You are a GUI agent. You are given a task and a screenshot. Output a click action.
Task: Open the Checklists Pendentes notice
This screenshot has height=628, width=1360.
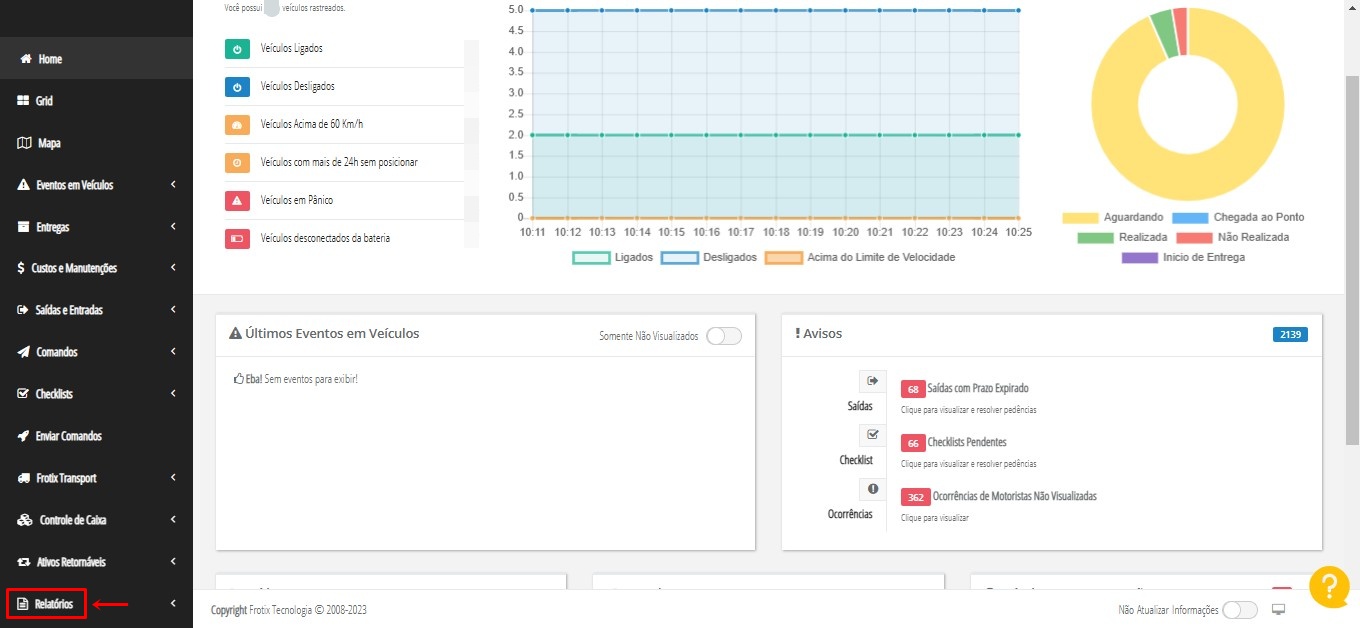coord(966,442)
